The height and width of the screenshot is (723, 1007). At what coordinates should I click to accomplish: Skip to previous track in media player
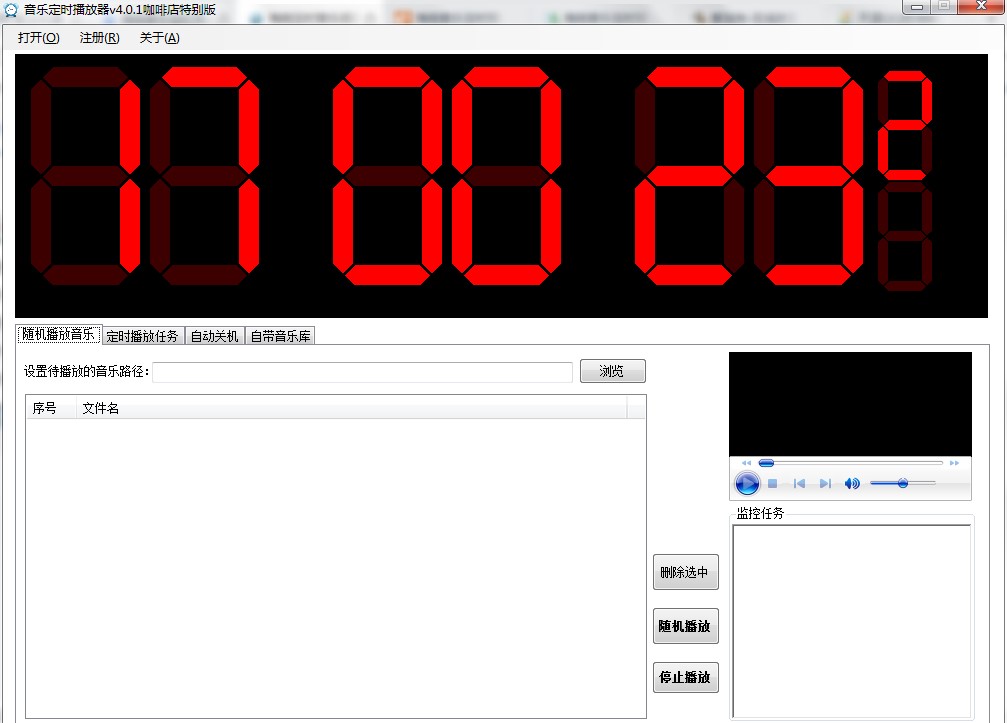tap(800, 483)
